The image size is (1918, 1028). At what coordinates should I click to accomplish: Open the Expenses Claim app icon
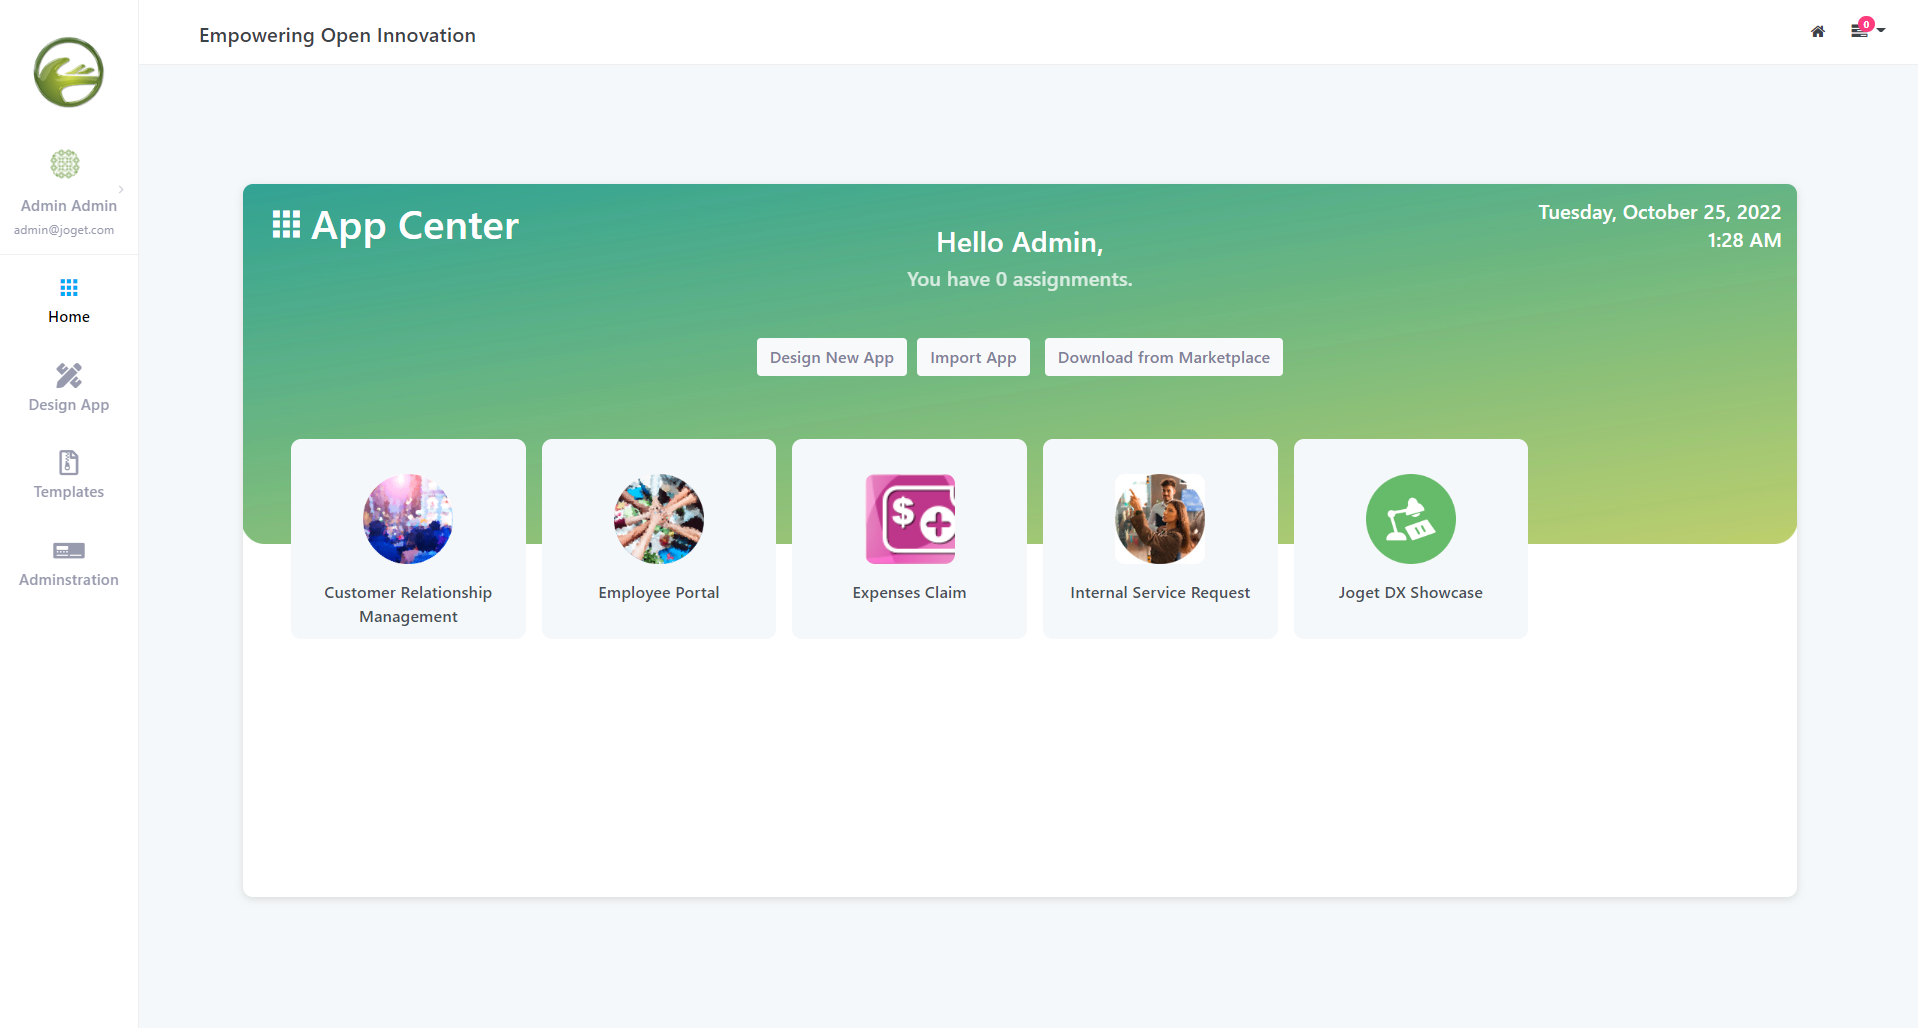pos(910,519)
